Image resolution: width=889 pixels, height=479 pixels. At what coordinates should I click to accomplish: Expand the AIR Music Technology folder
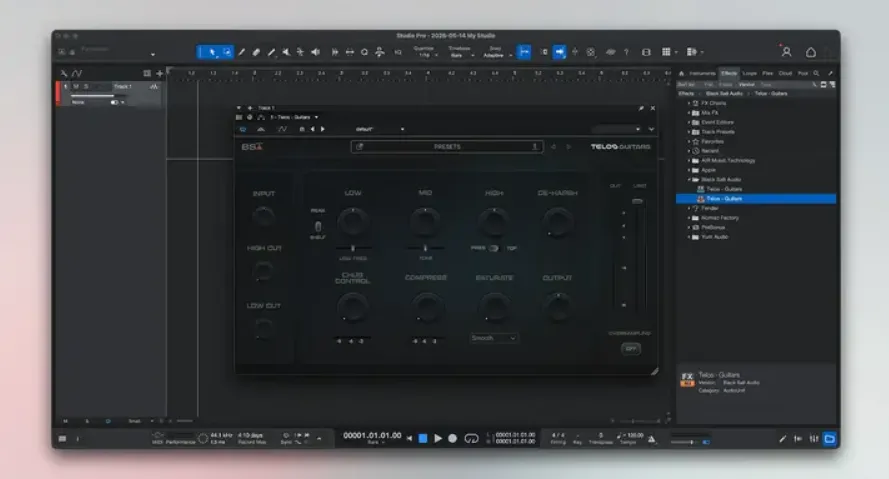(689, 160)
